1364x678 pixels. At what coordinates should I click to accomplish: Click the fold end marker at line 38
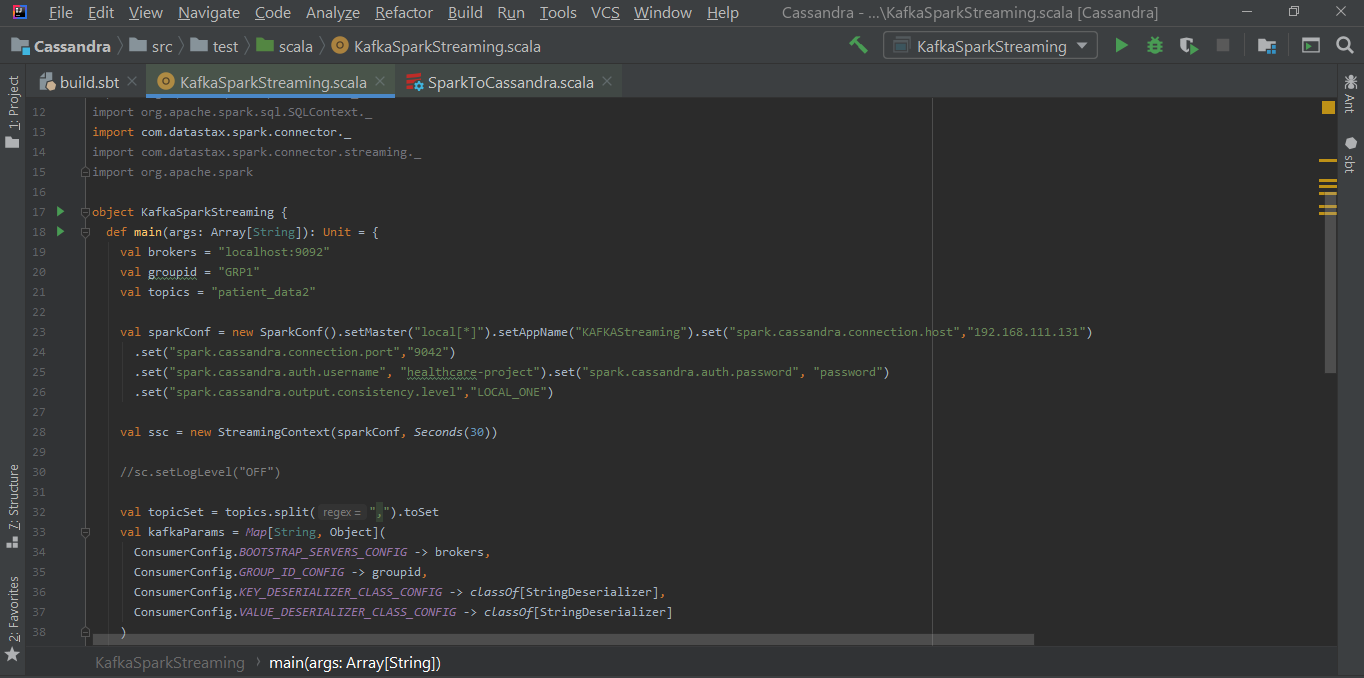click(x=85, y=632)
